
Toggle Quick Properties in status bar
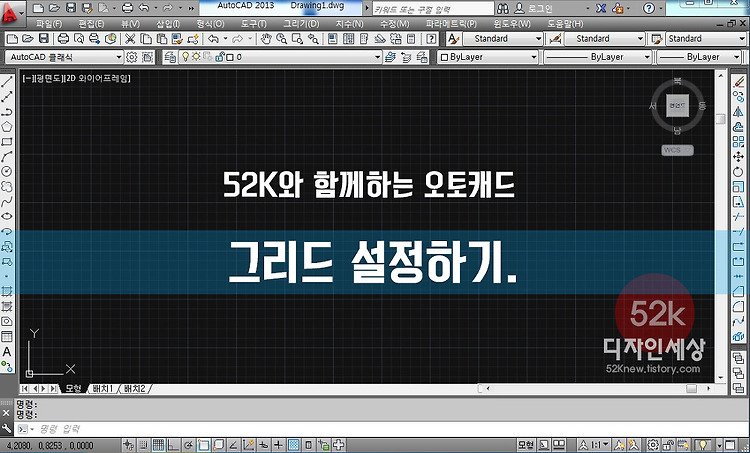(x=309, y=445)
